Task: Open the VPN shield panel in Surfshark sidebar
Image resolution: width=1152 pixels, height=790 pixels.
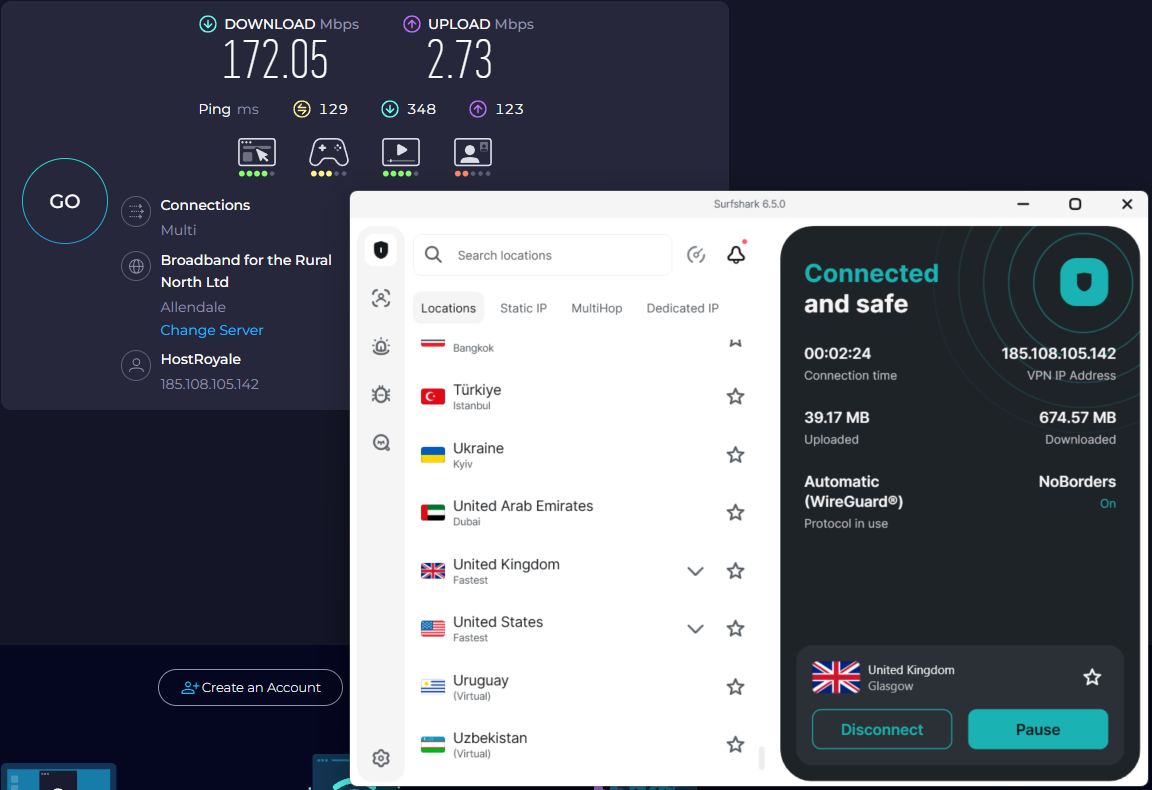Action: 381,249
